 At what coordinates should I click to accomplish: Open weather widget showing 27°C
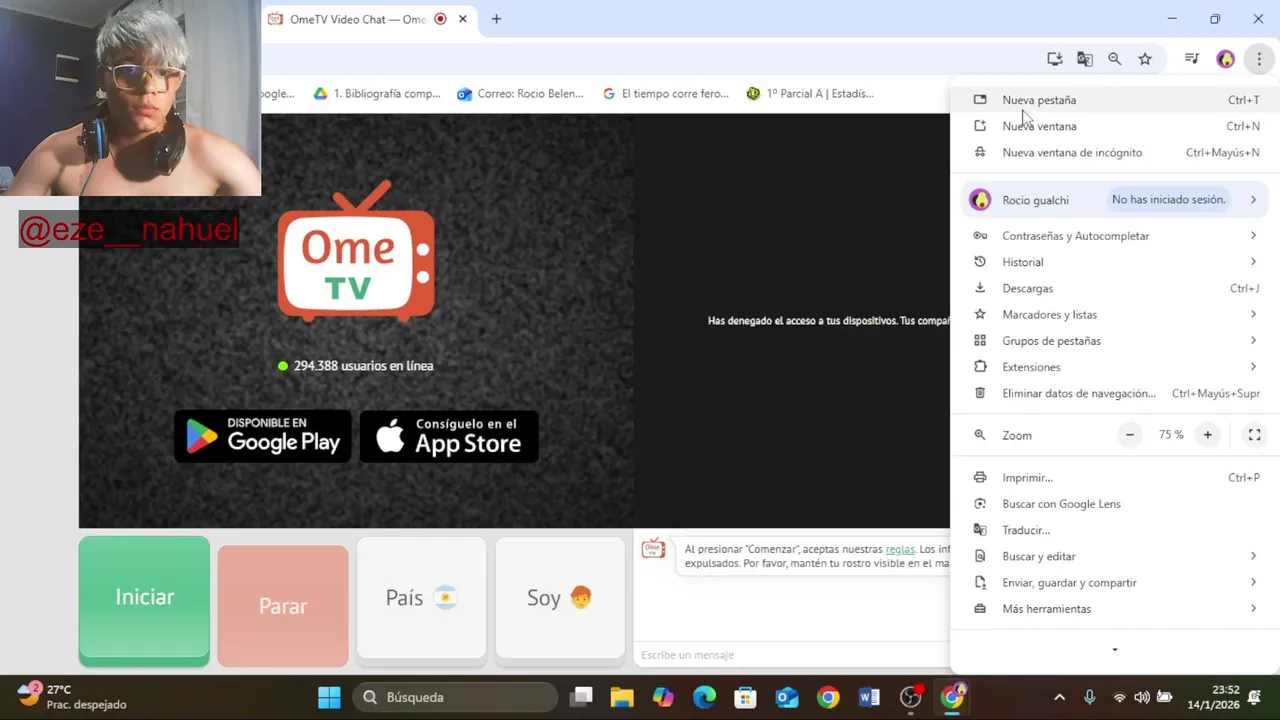click(72, 697)
